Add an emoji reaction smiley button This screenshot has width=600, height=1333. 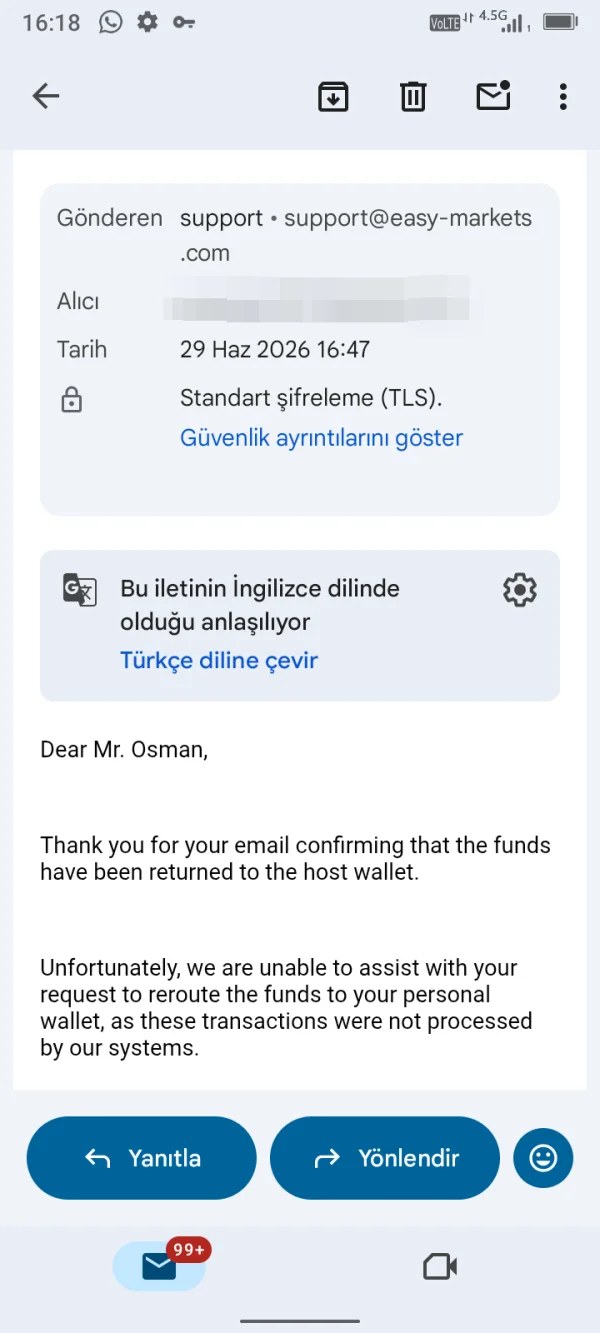point(543,1158)
